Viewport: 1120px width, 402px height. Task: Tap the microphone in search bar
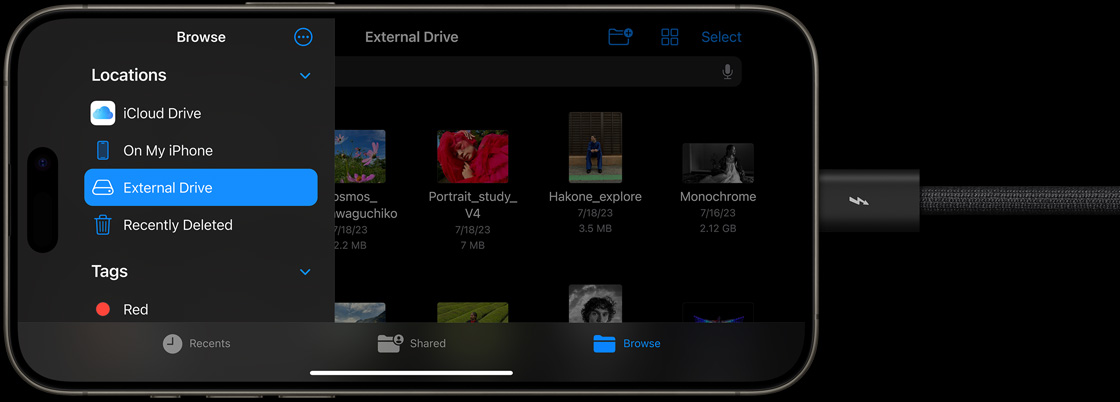(727, 72)
